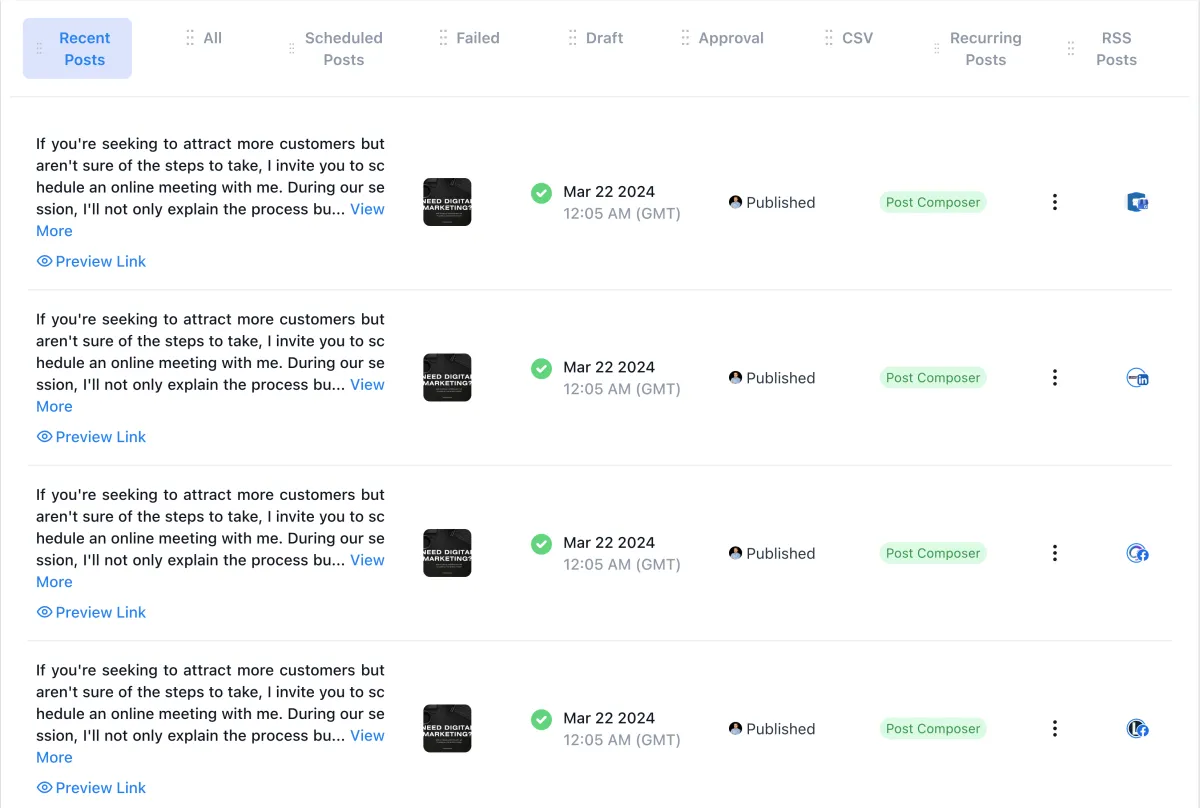Screen dimensions: 1200x808
Task: Open the RSS Posts tab
Action: coord(1116,48)
